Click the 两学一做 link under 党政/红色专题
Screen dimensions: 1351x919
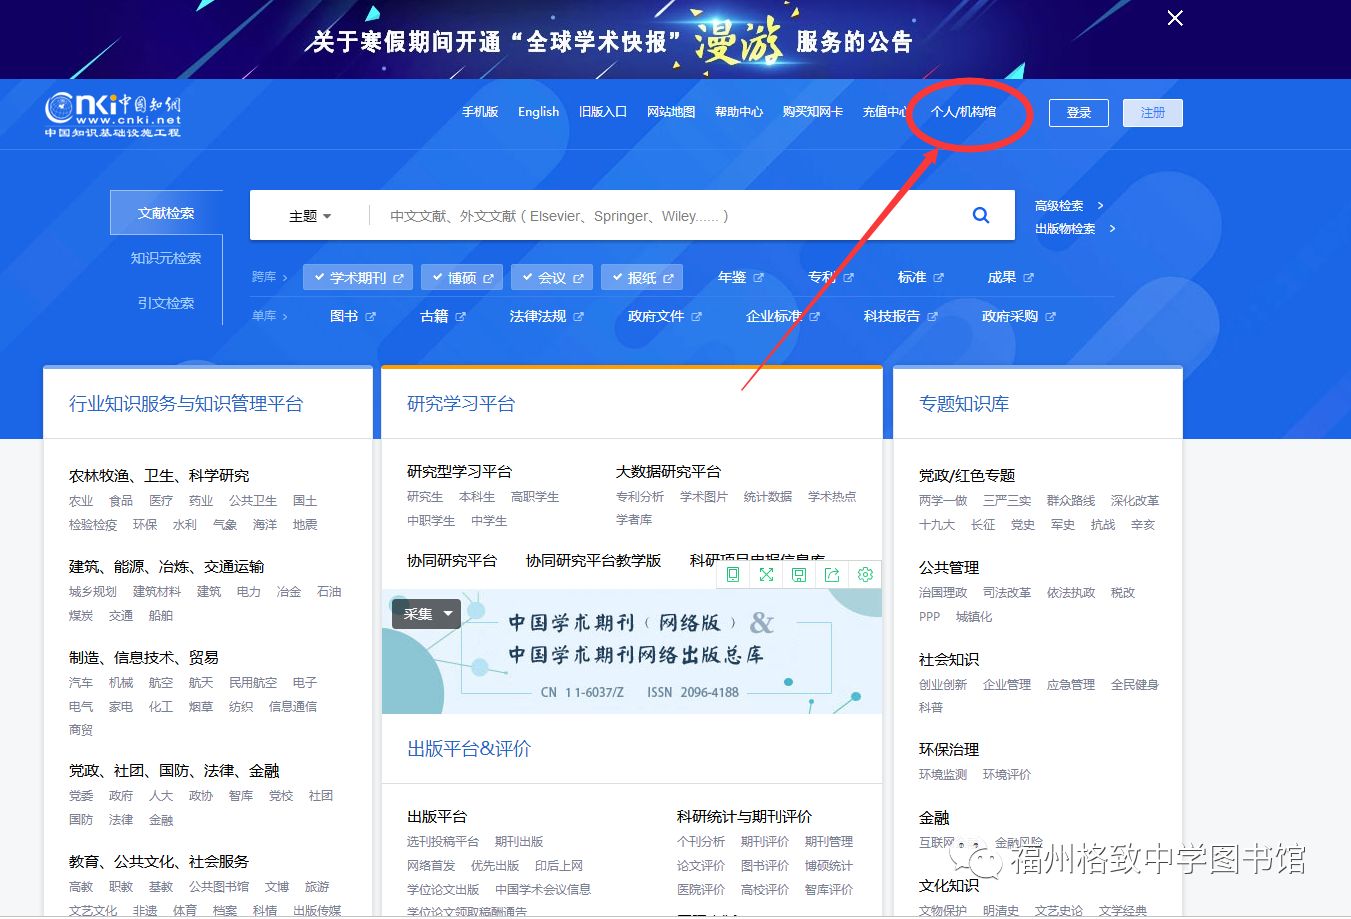[x=943, y=501]
